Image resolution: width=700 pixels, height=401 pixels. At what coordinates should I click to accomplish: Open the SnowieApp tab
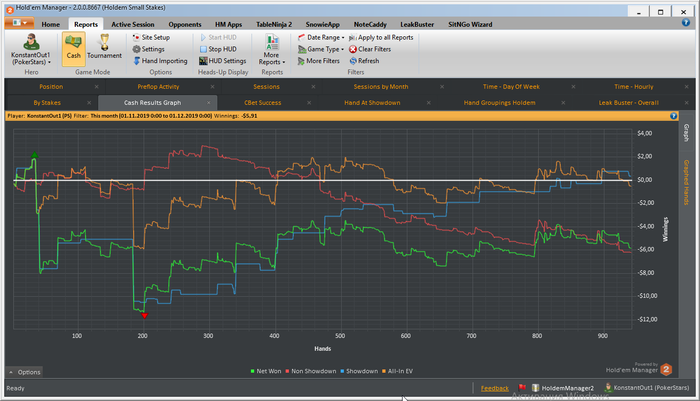[x=322, y=25]
